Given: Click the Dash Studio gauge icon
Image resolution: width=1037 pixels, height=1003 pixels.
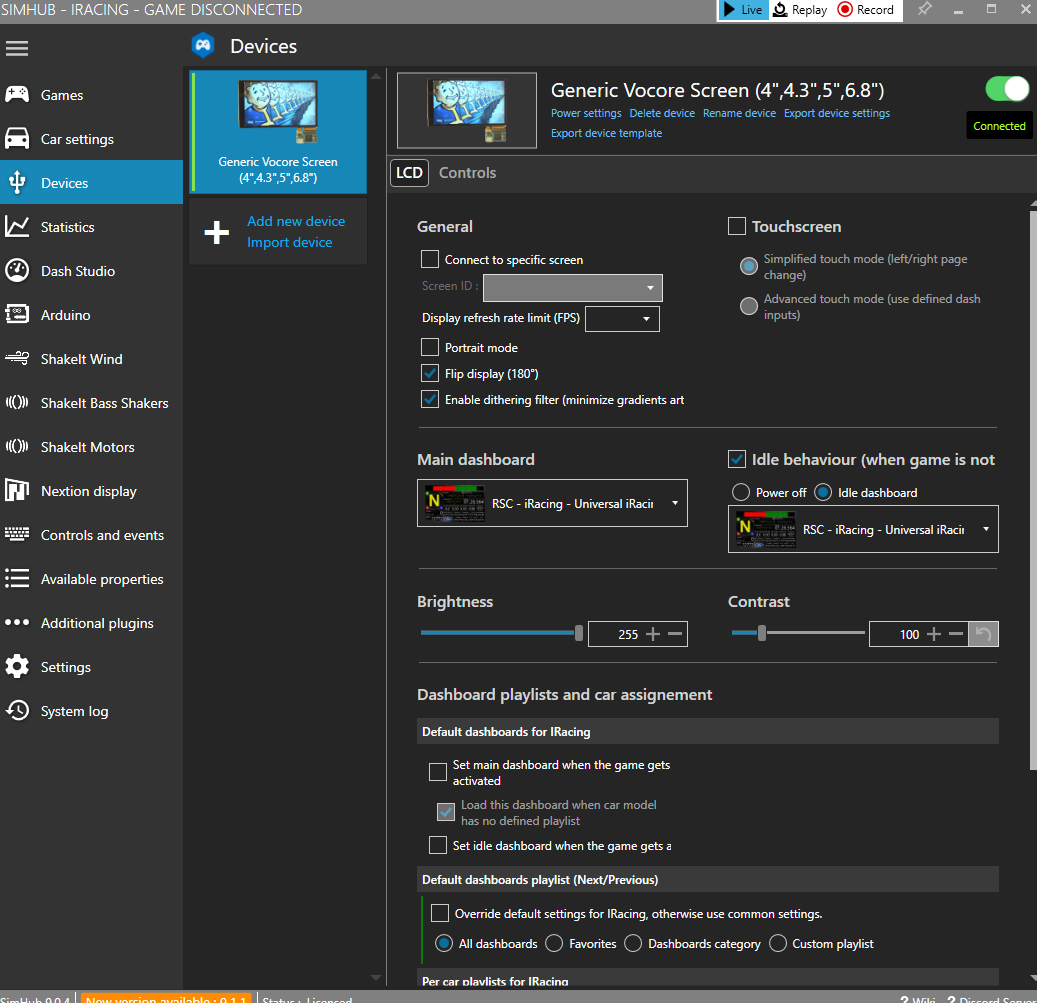Looking at the screenshot, I should tap(17, 270).
